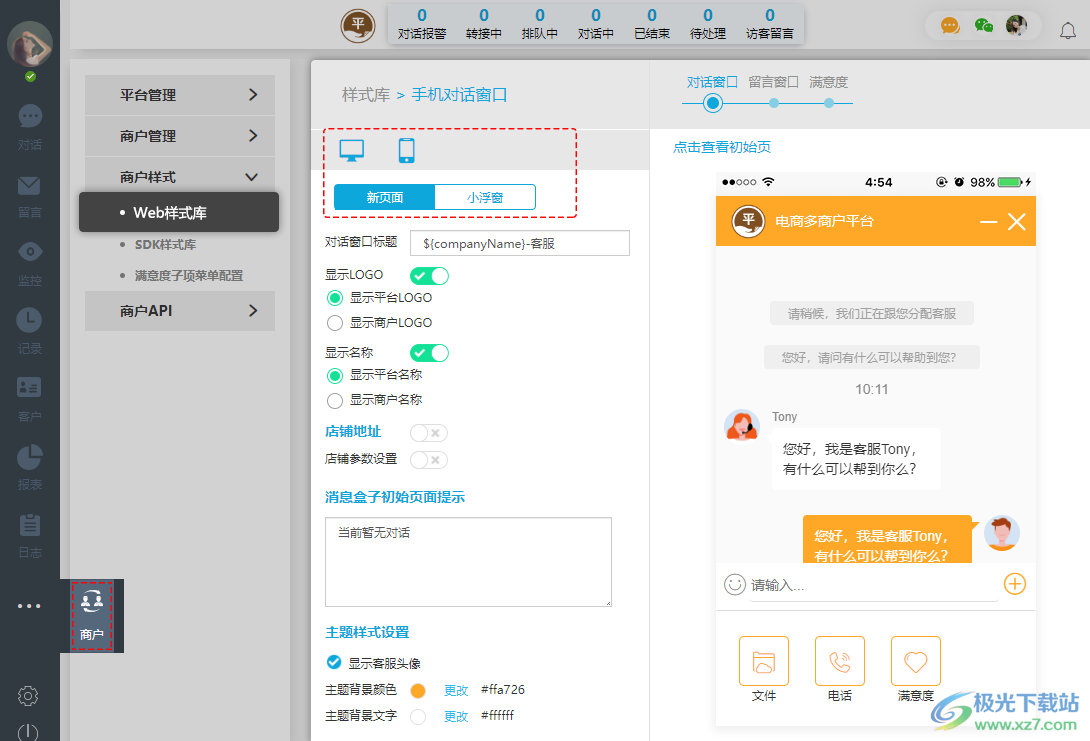This screenshot has width=1090, height=741.
Task: Switch to the 小浮窗 tab
Action: [485, 196]
